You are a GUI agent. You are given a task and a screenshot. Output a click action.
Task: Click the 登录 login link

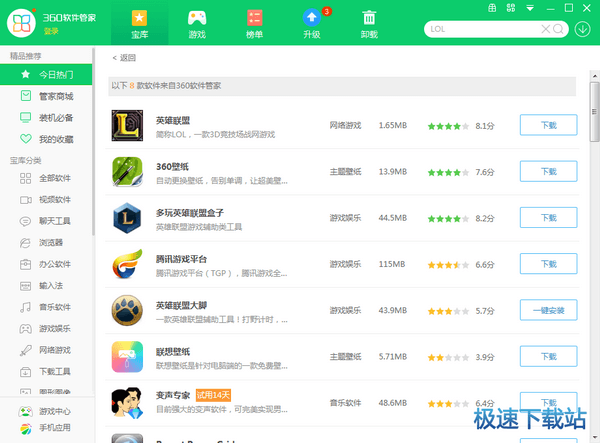pyautogui.click(x=51, y=31)
